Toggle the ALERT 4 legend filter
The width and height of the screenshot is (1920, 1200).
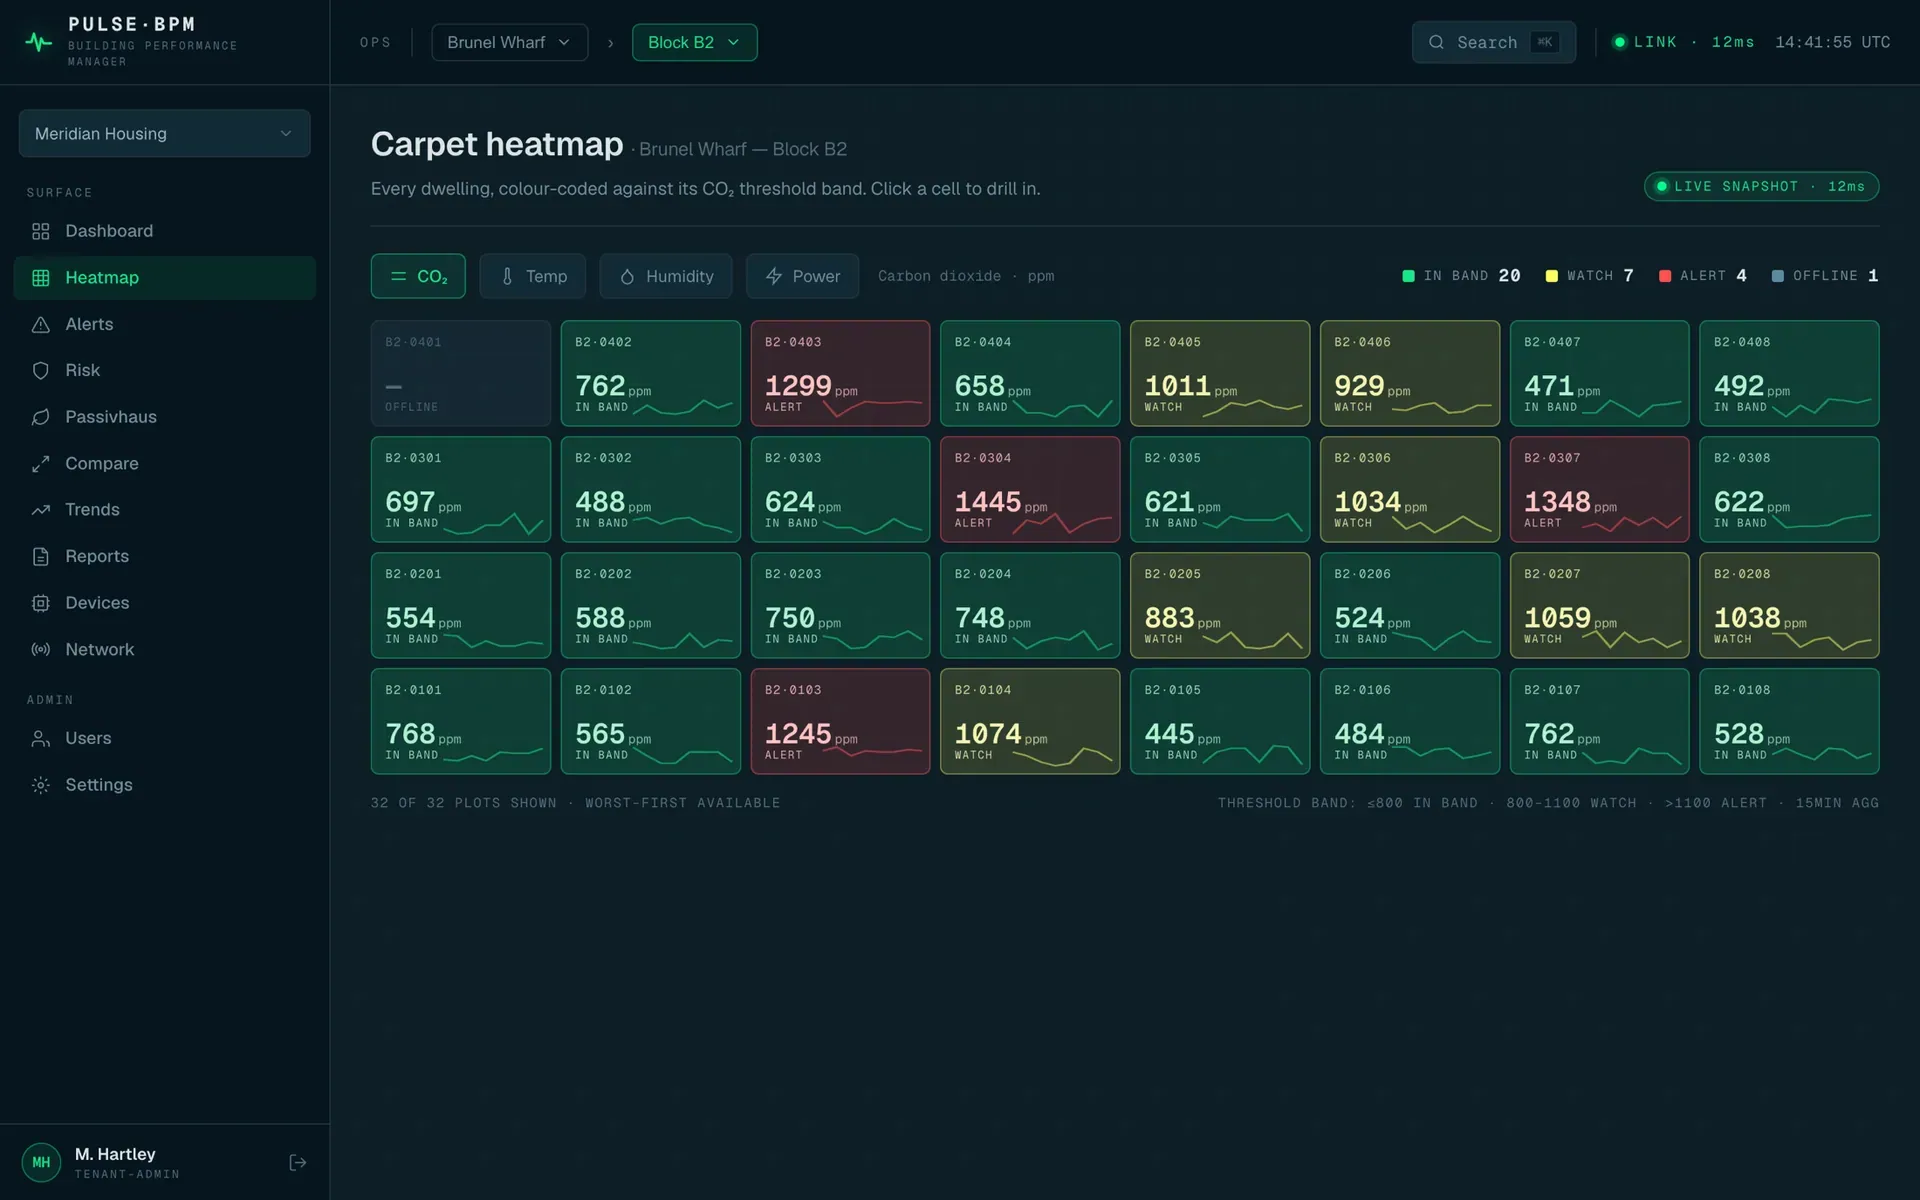[1703, 276]
